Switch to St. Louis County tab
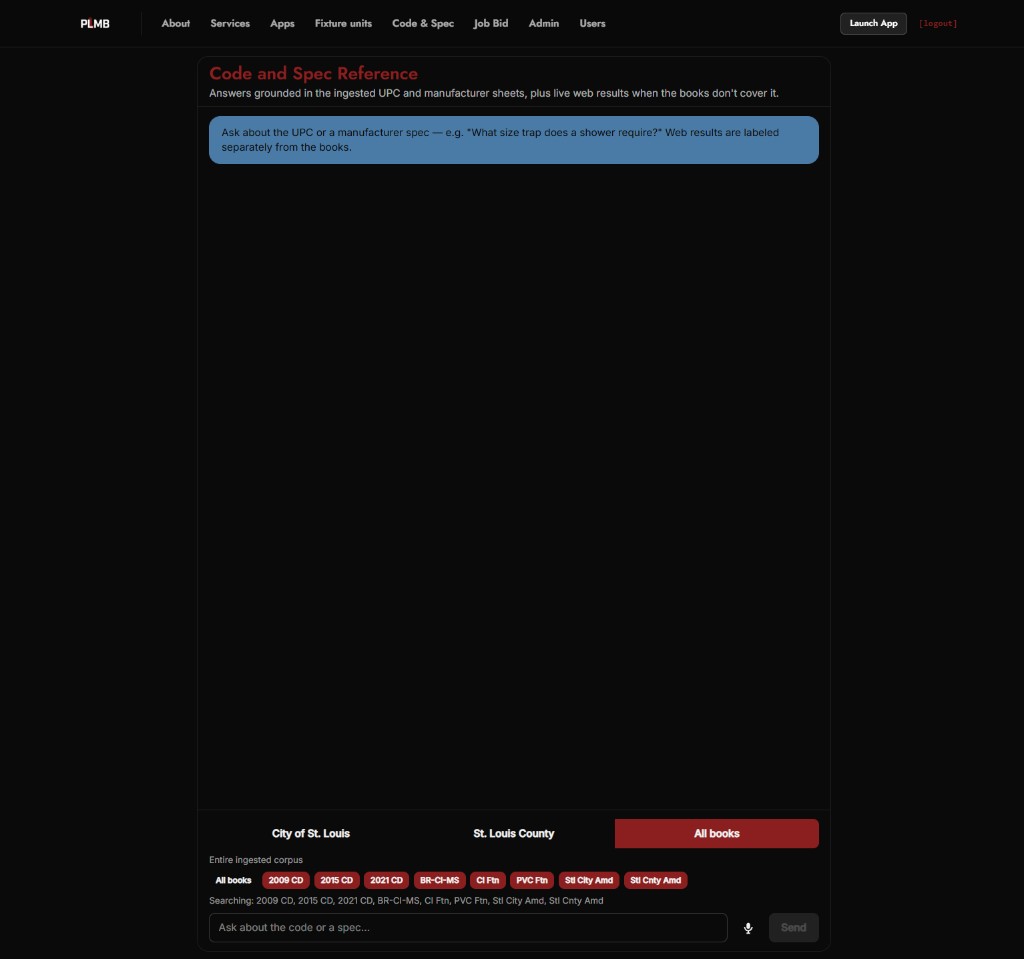1024x959 pixels. coord(513,834)
